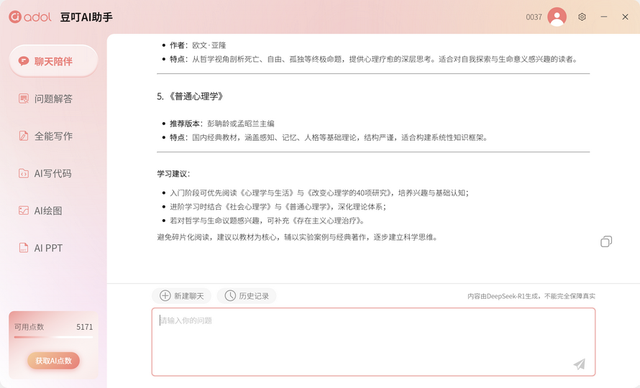Click the 豆叮AI助手 title text
Screen dimensions: 640x388
click(86, 17)
